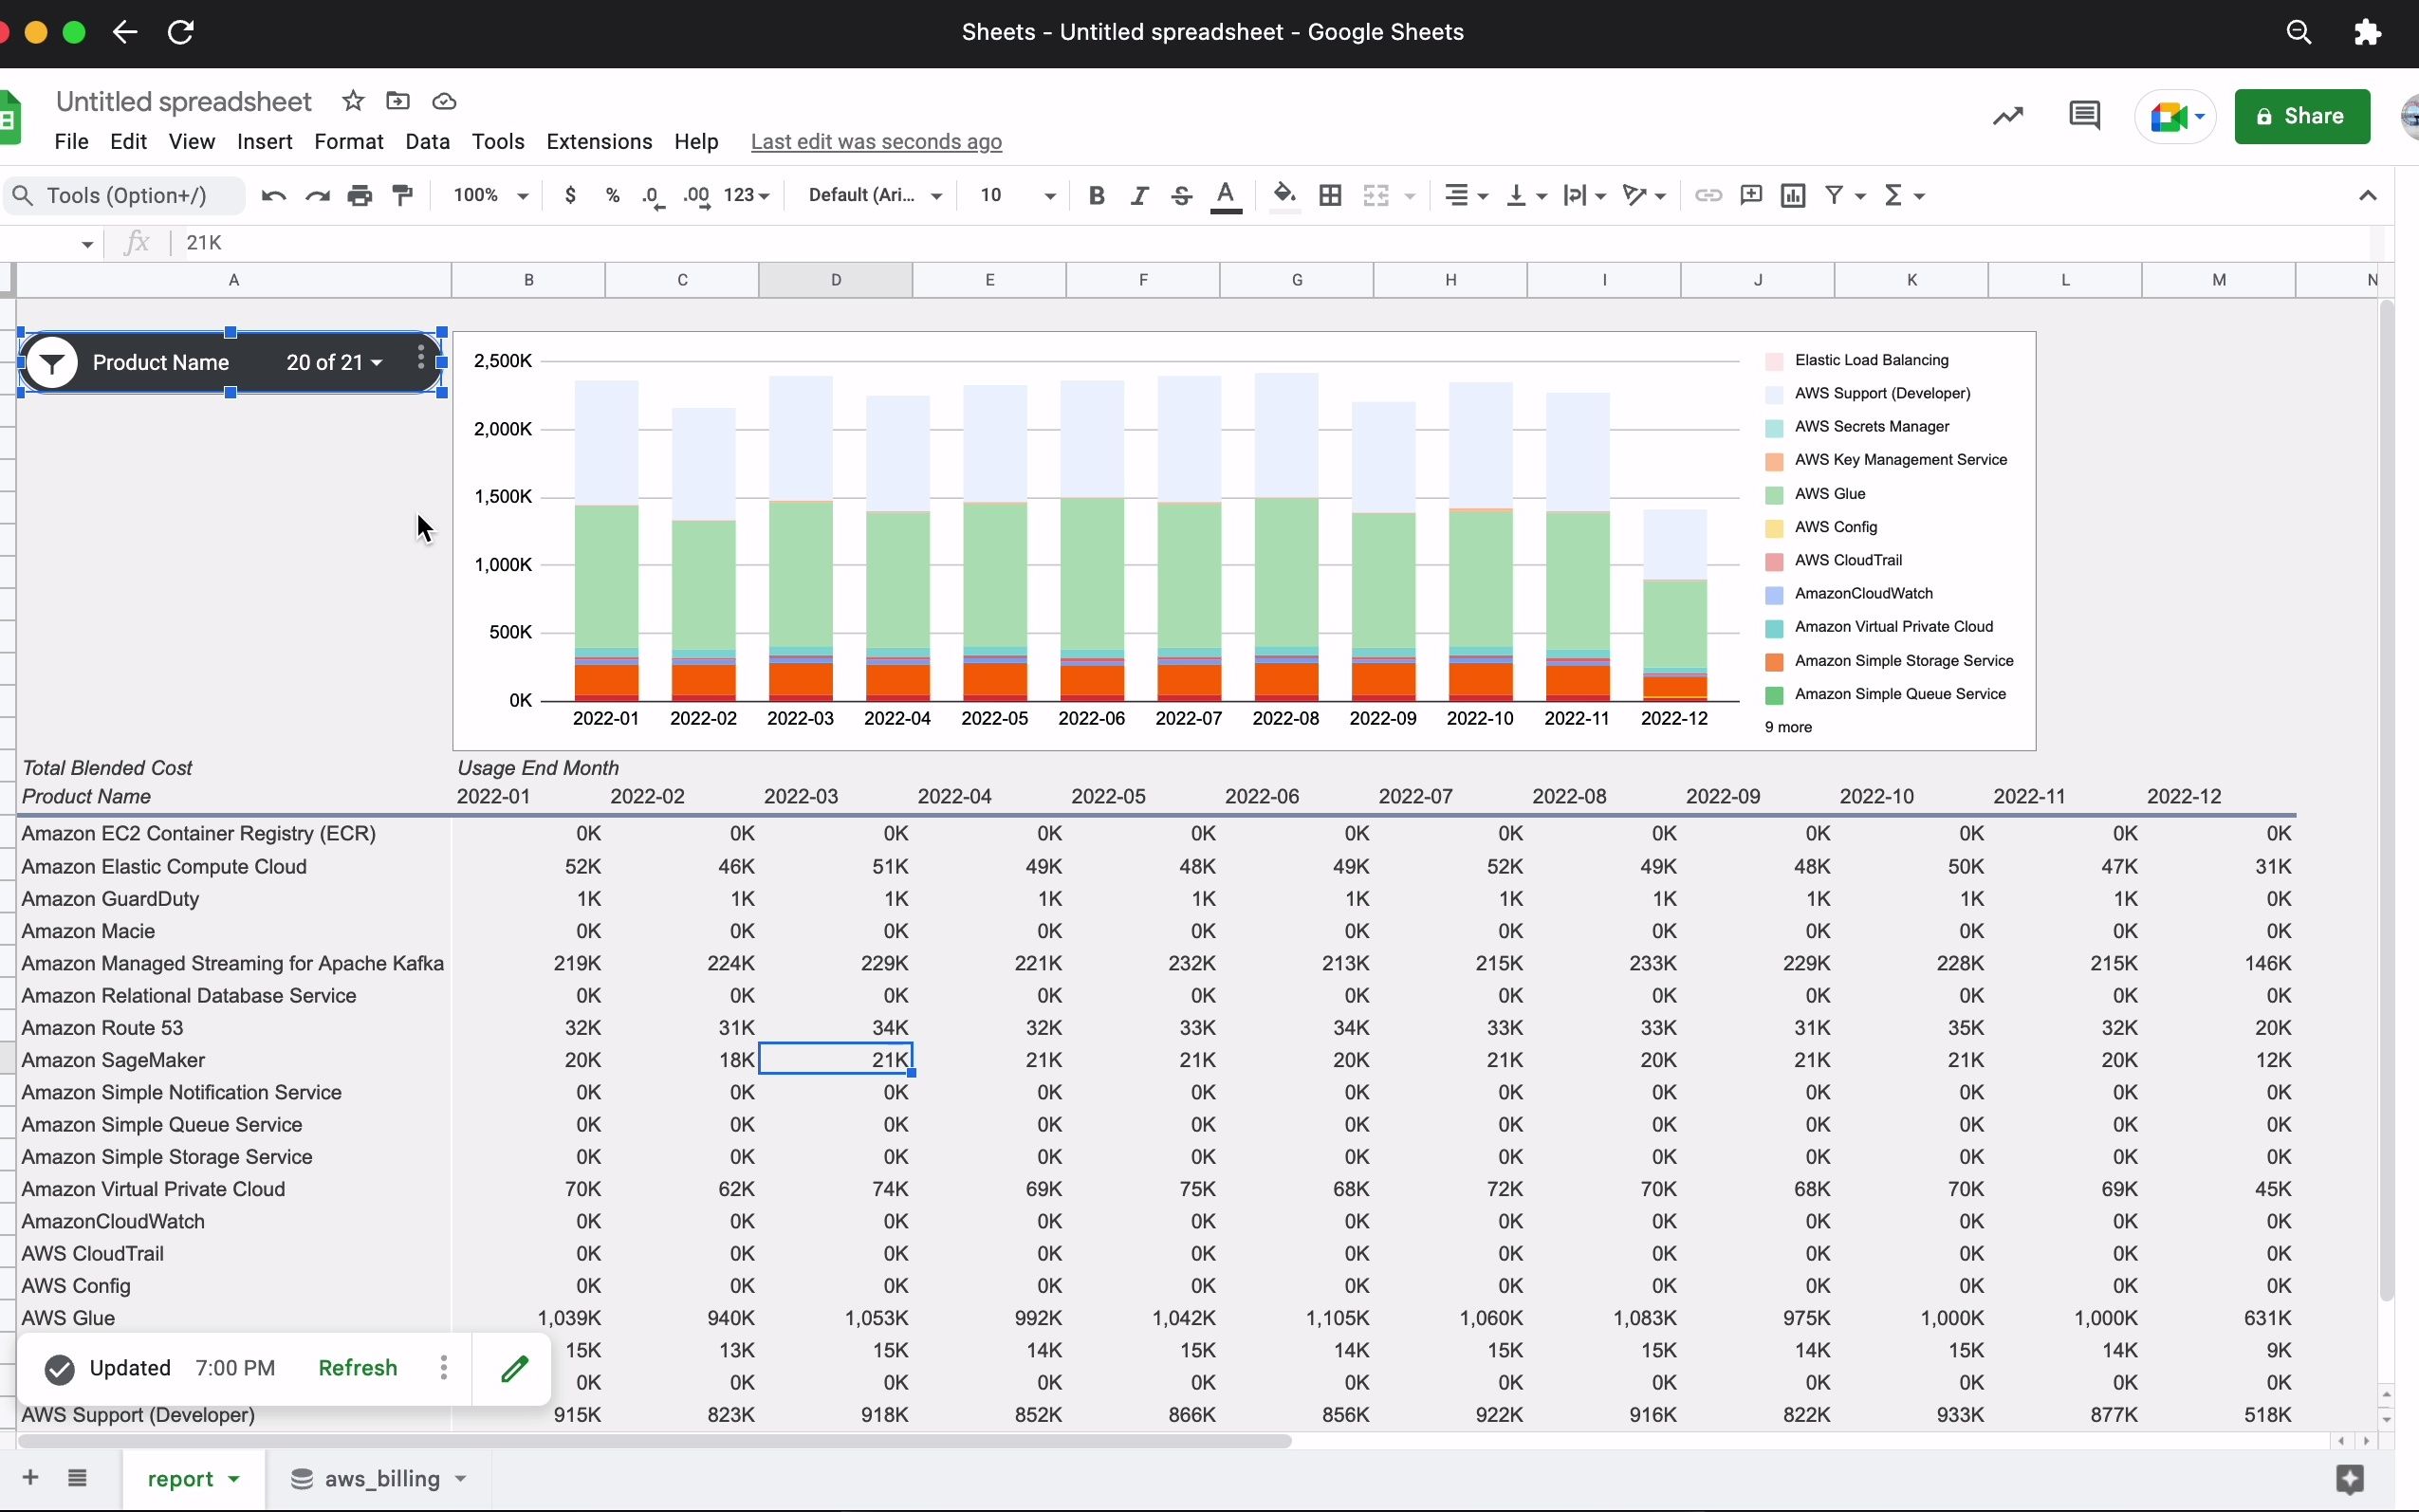Open the Google Meet call dropdown

[2199, 116]
